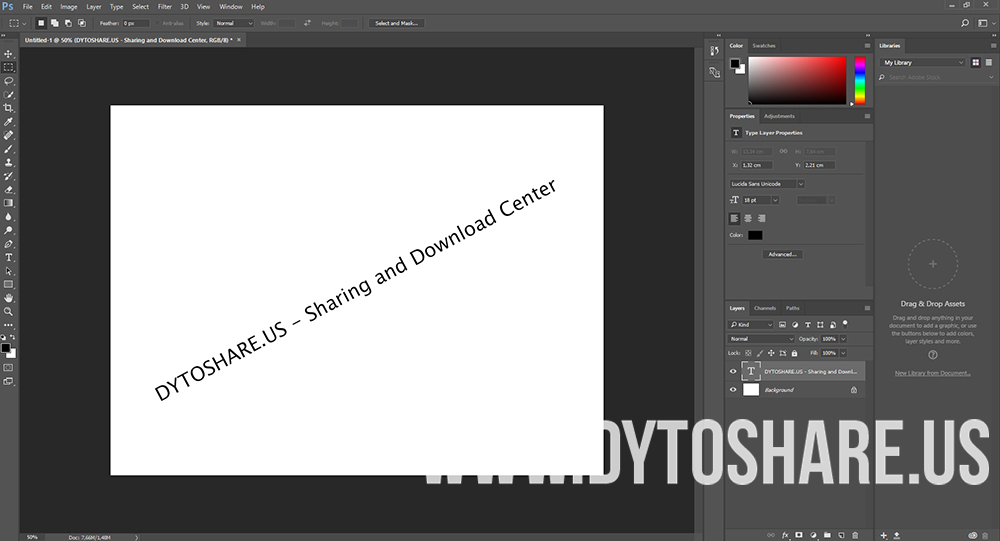Hide the DYTOSHARE.US text layer
Screen dimensions: 1000x541
733,371
